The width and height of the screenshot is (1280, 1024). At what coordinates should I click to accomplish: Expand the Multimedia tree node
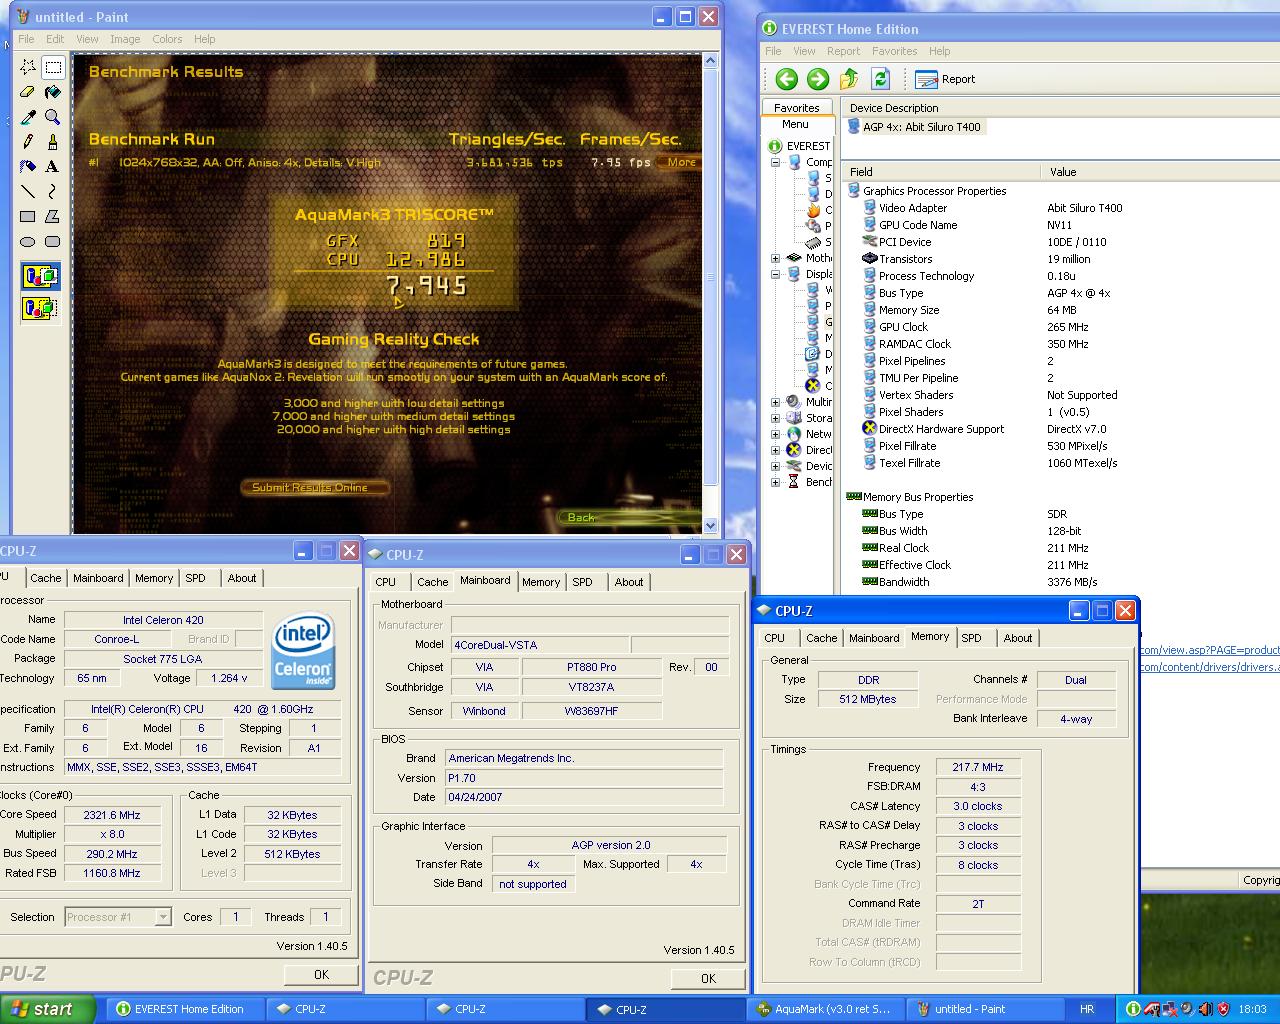(x=775, y=402)
